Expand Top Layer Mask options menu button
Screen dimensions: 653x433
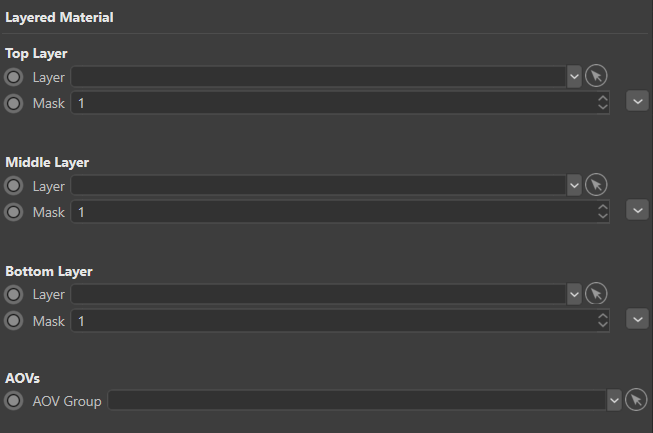(637, 101)
